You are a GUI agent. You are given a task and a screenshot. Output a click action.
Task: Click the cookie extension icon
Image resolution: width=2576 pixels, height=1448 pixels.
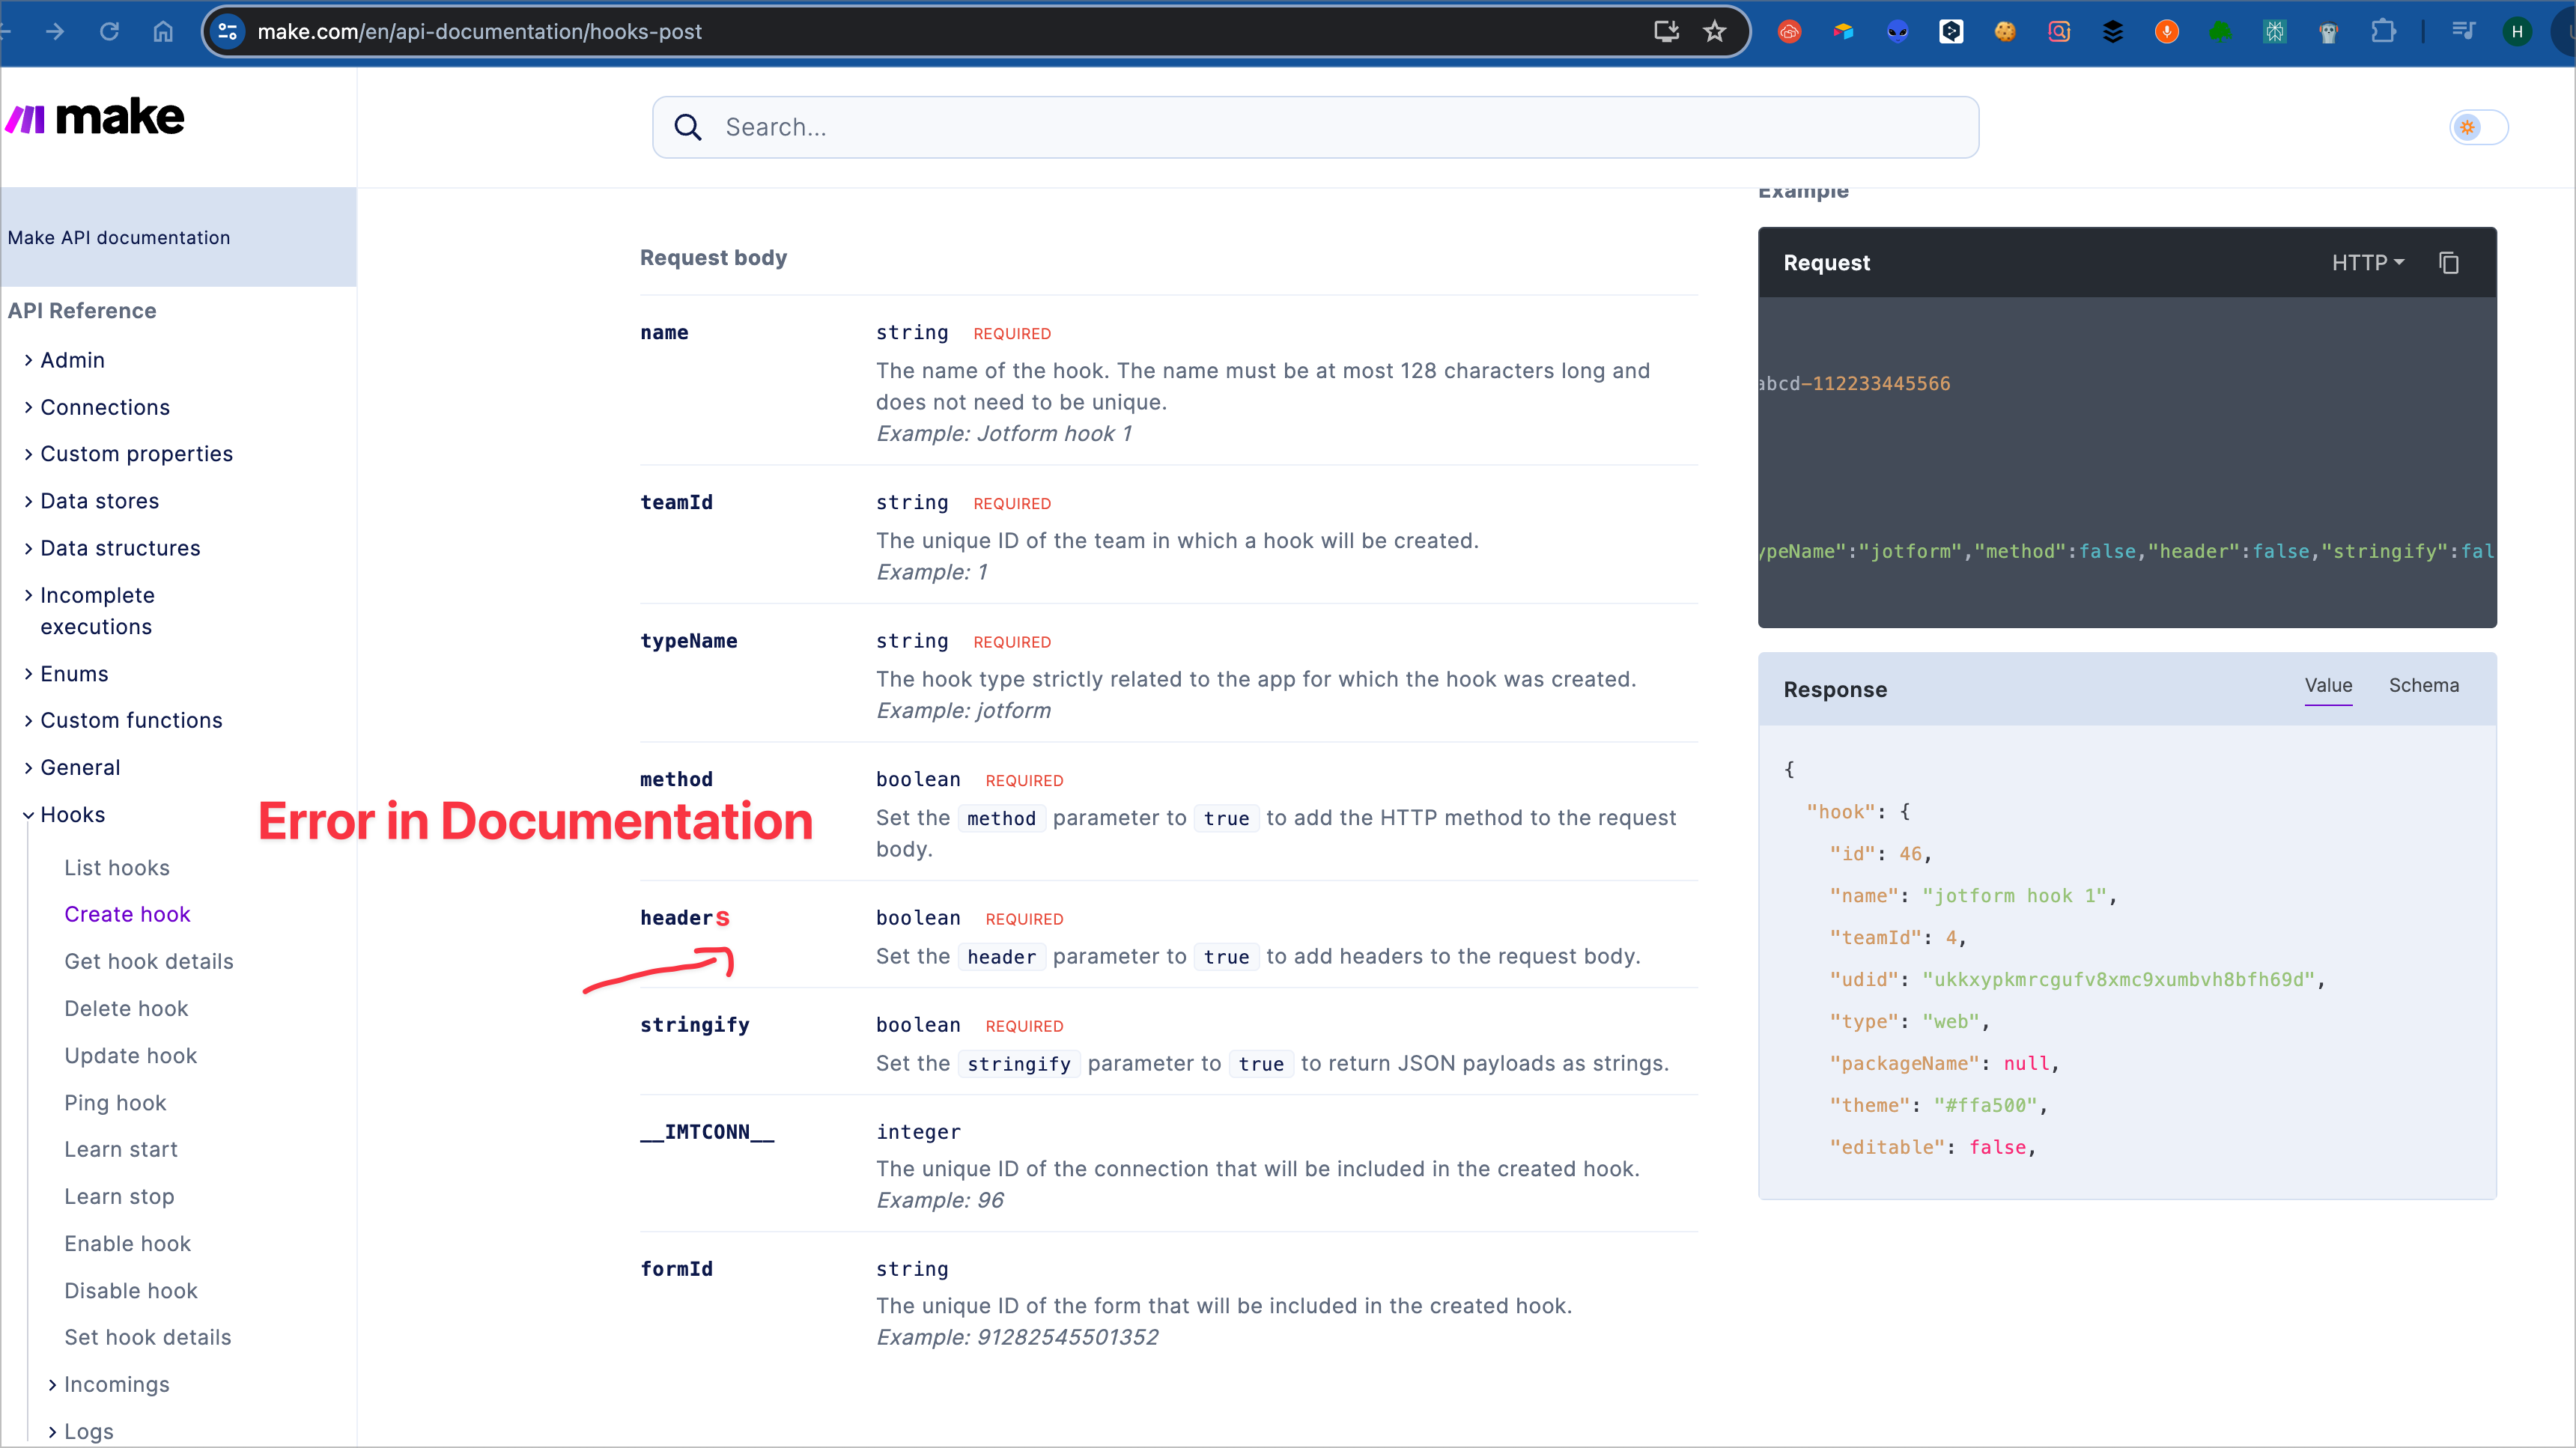coord(2004,31)
